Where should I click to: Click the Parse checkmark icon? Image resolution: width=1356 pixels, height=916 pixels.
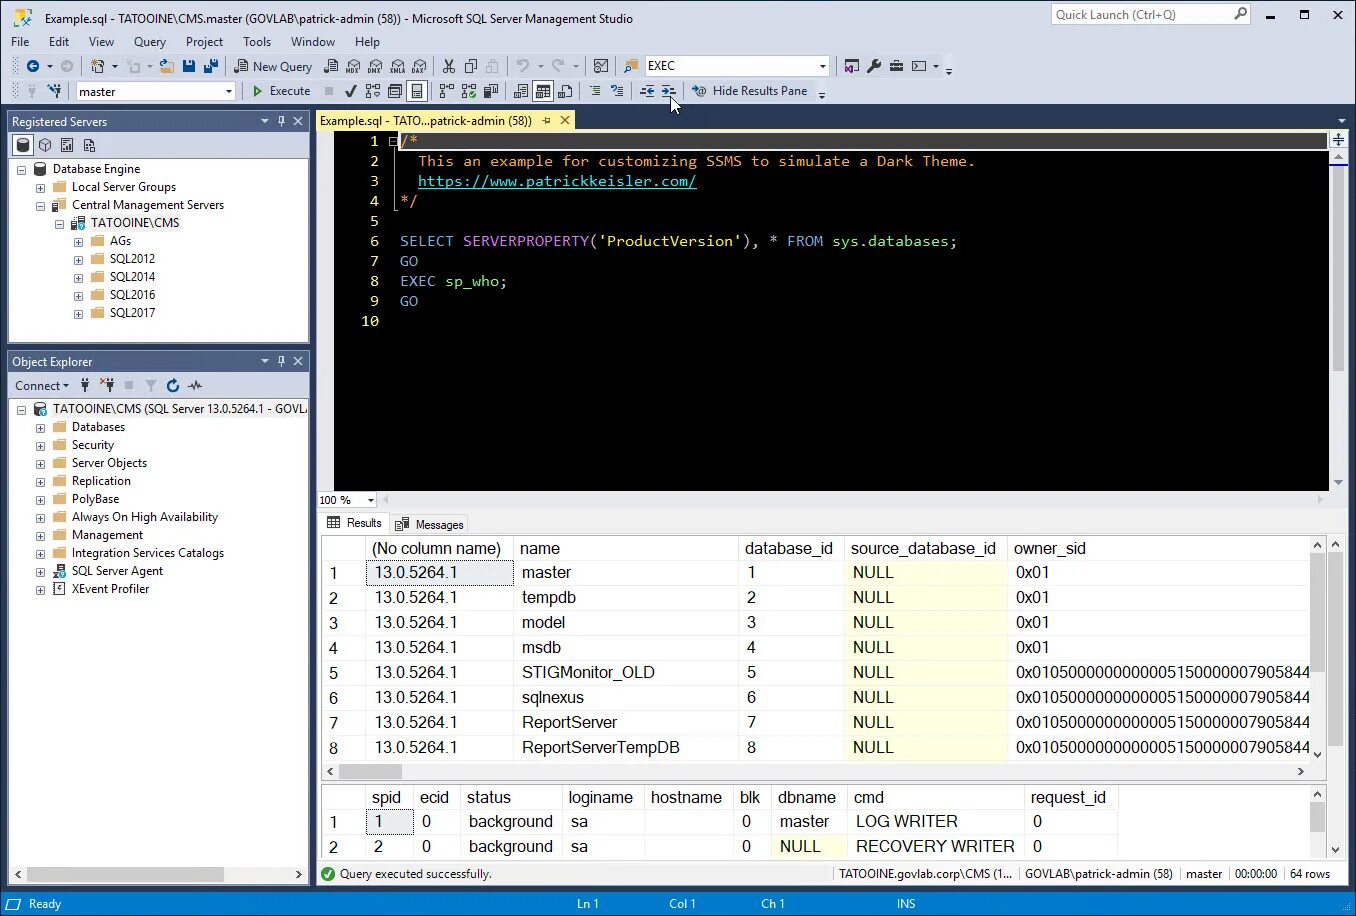[350, 91]
